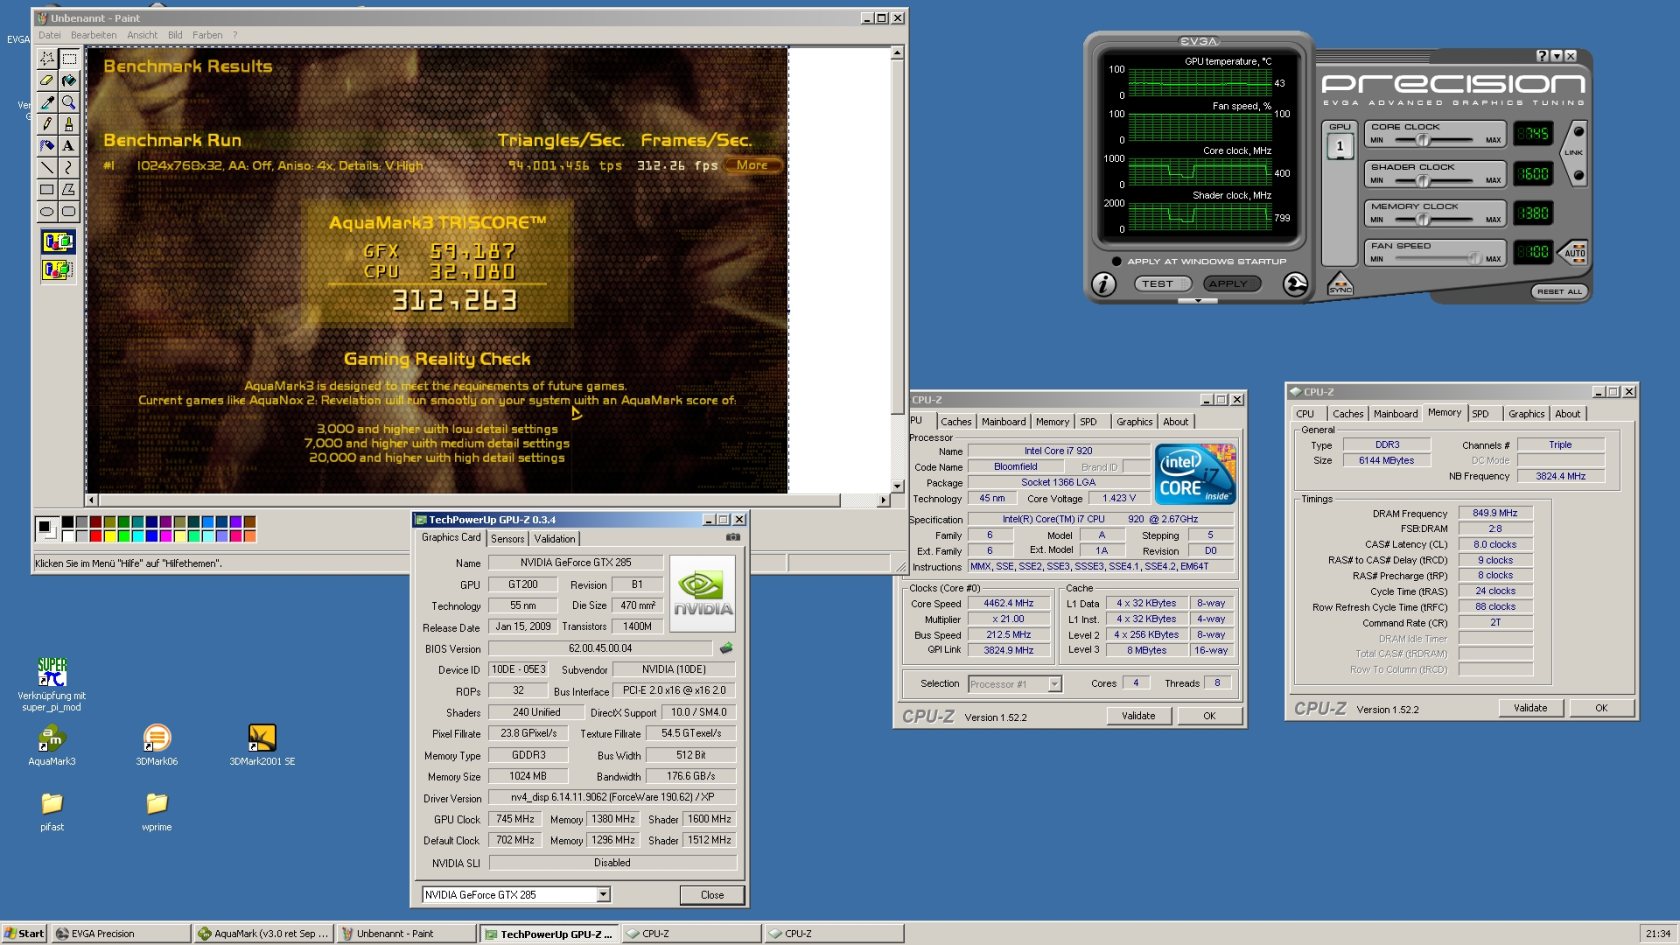Open the Bearbeiten menu in Paint
This screenshot has width=1680, height=945.
(93, 35)
